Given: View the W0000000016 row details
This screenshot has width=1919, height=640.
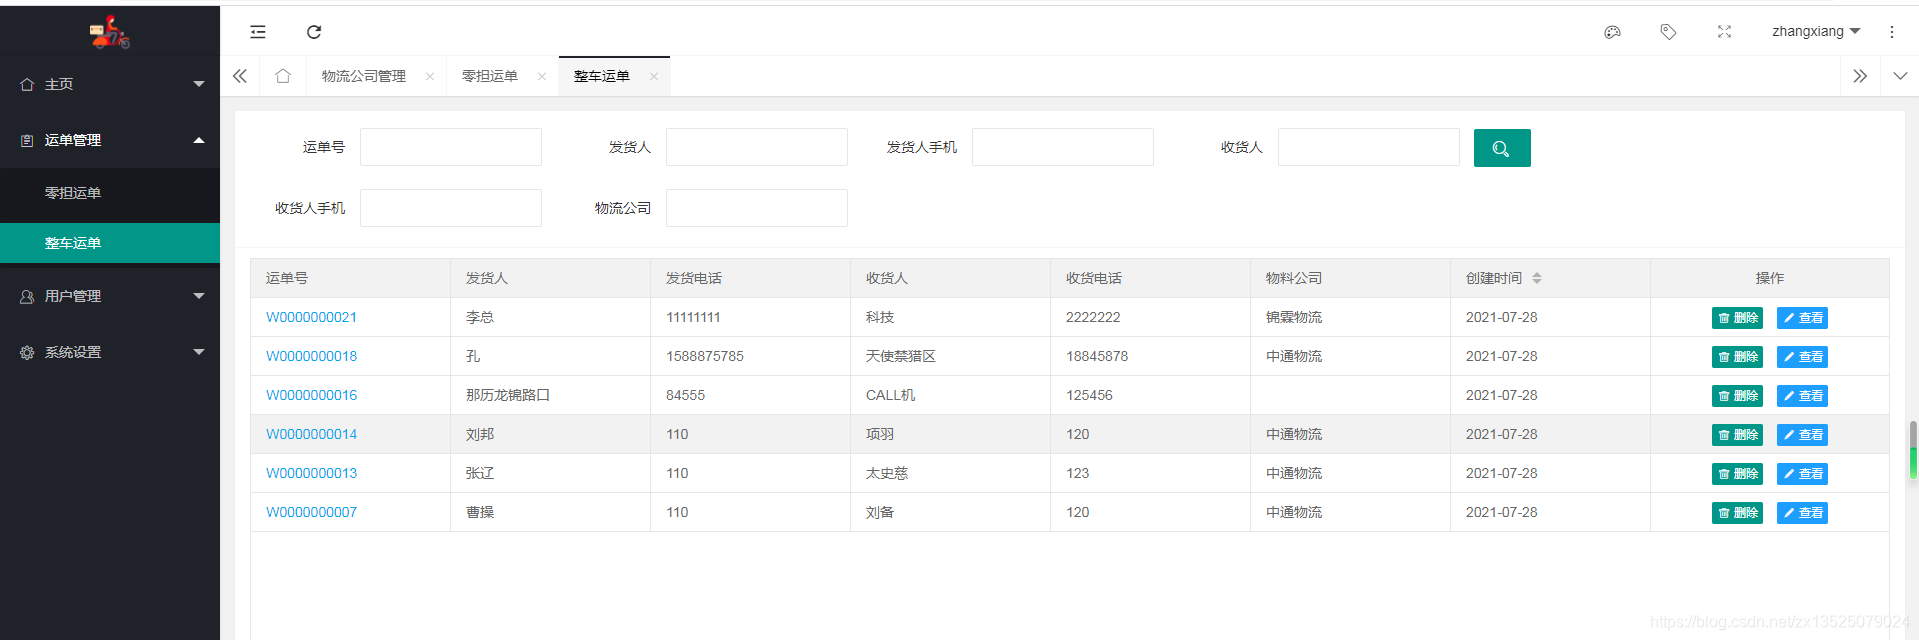Looking at the screenshot, I should click(1802, 396).
